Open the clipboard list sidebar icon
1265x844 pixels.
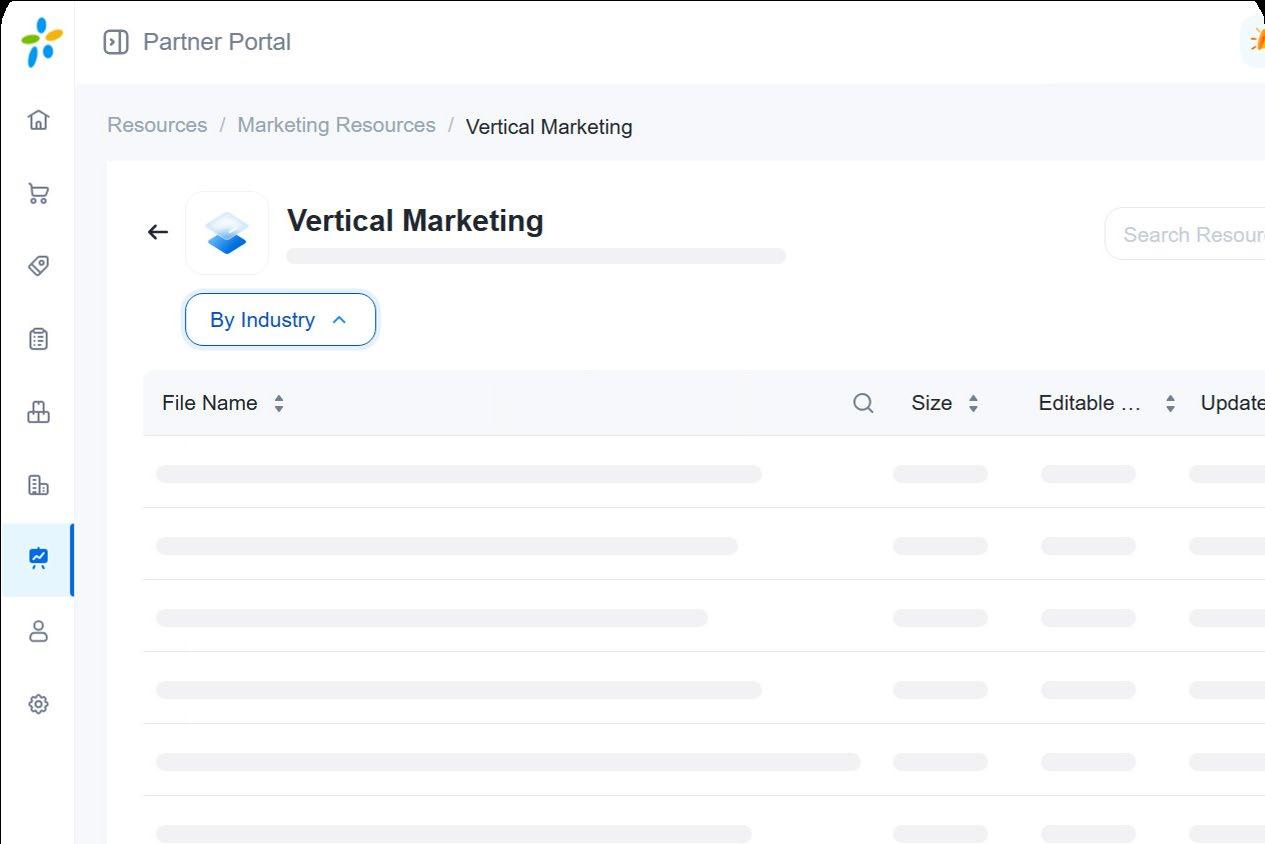click(x=38, y=339)
